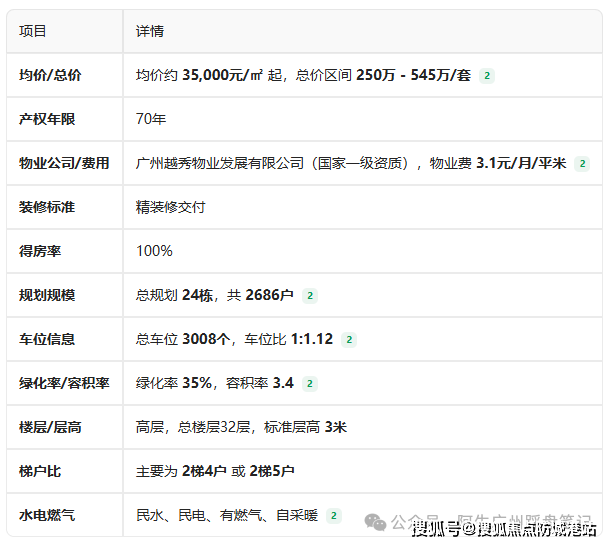Click the 总规划 24栋 text

[x=174, y=295]
